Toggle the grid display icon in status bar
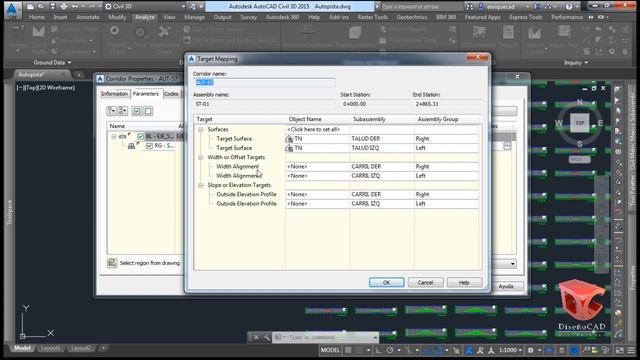This screenshot has height=360, width=640. (x=348, y=350)
